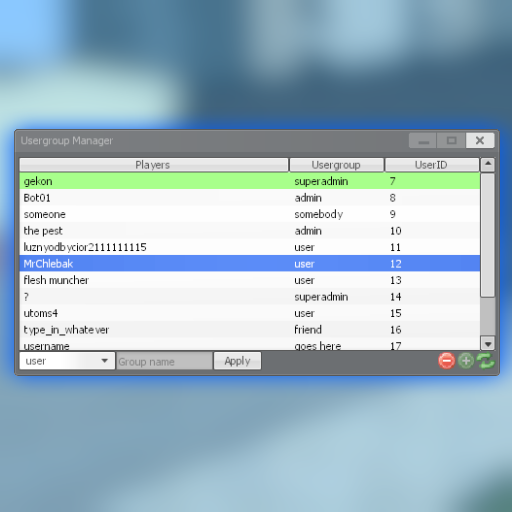This screenshot has height=512, width=512.
Task: Click the somebody usergroup cell
Action: click(319, 214)
